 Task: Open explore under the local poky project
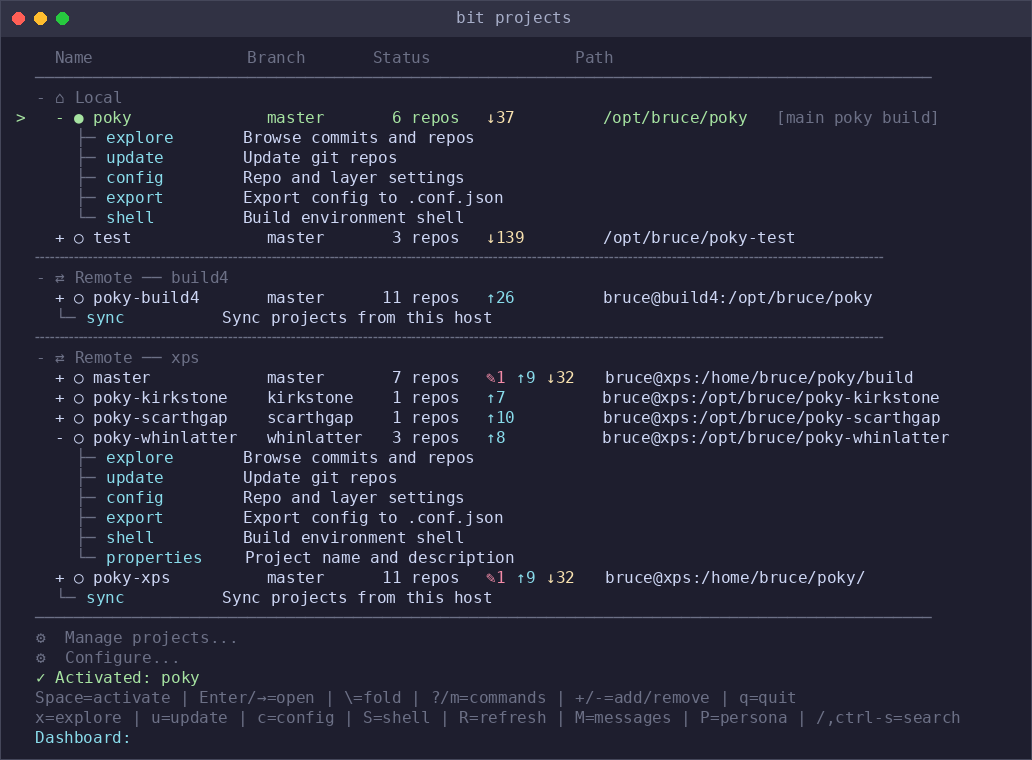tap(140, 138)
